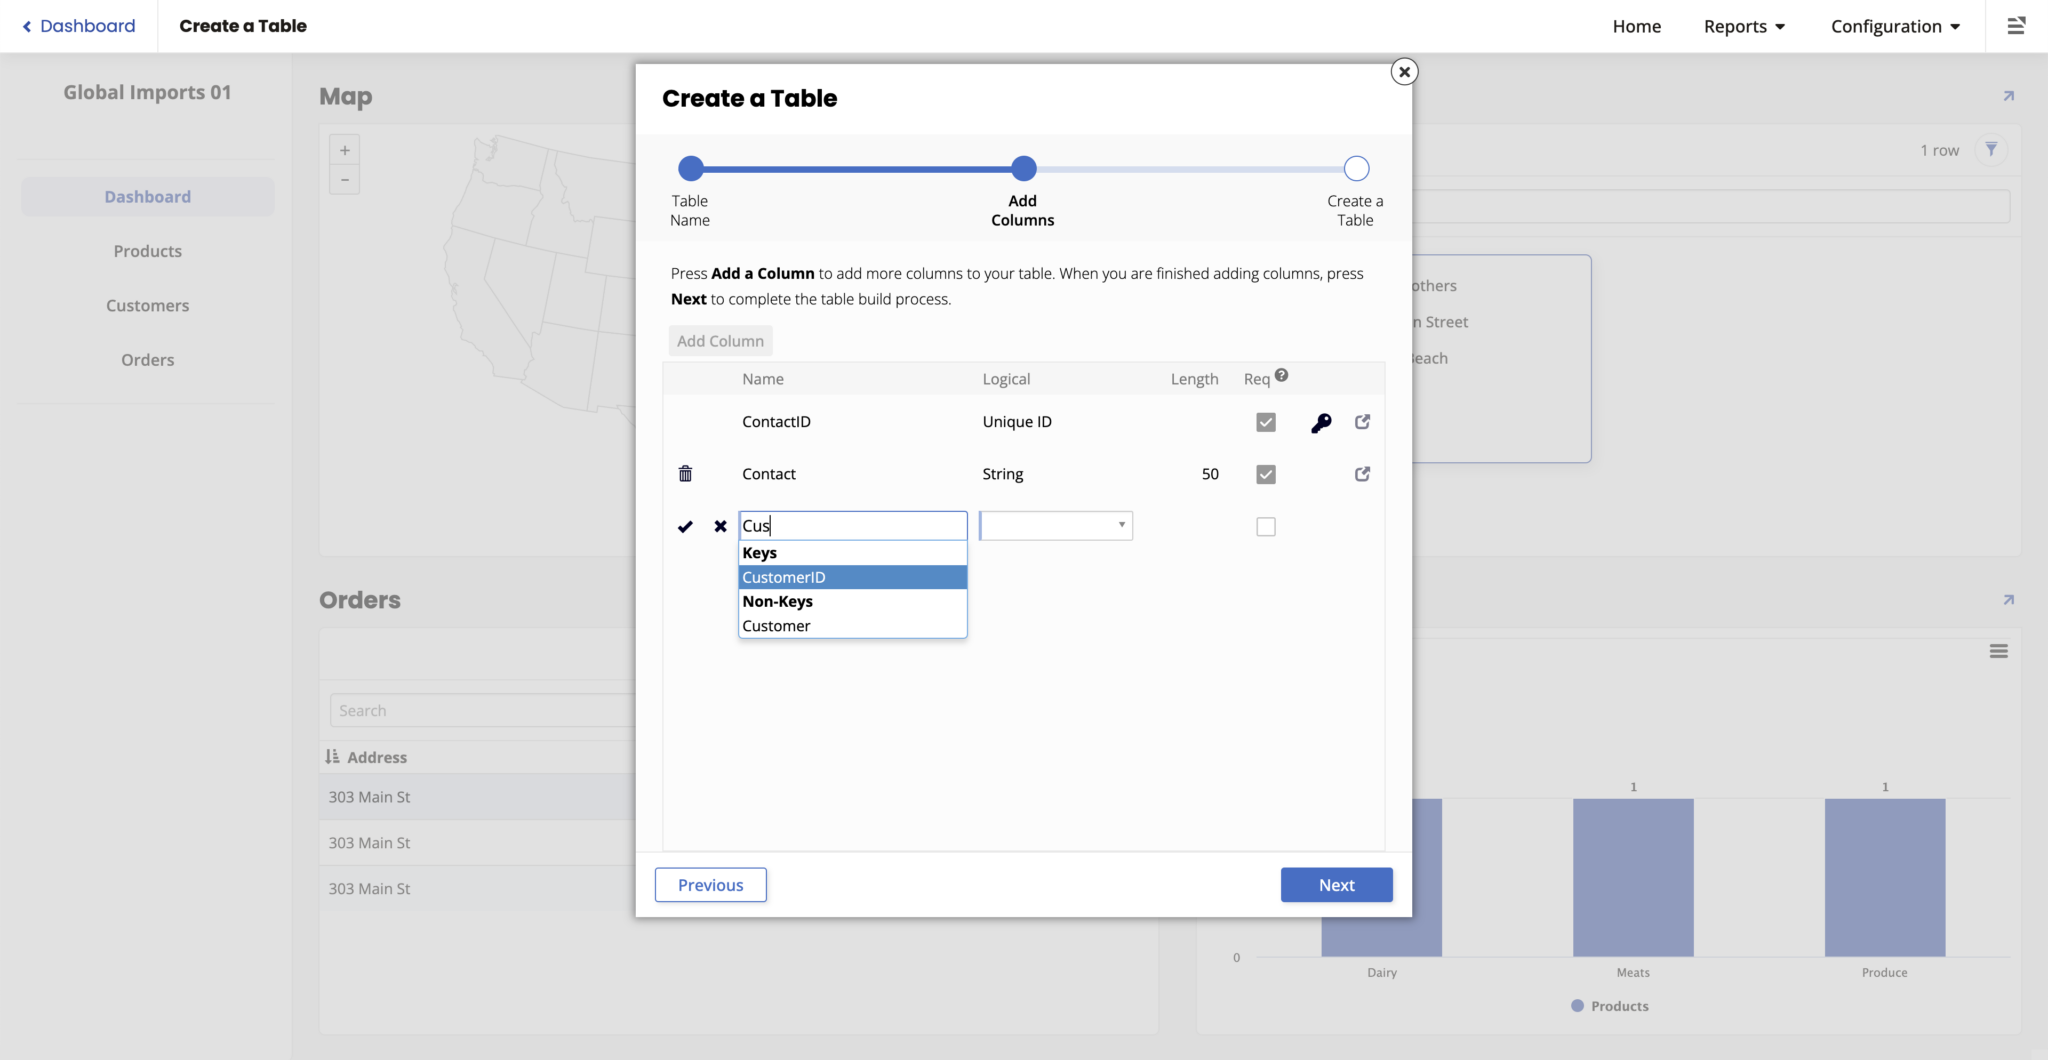Open the external link icon on Contact row
The height and width of the screenshot is (1060, 2048).
[x=1362, y=473]
